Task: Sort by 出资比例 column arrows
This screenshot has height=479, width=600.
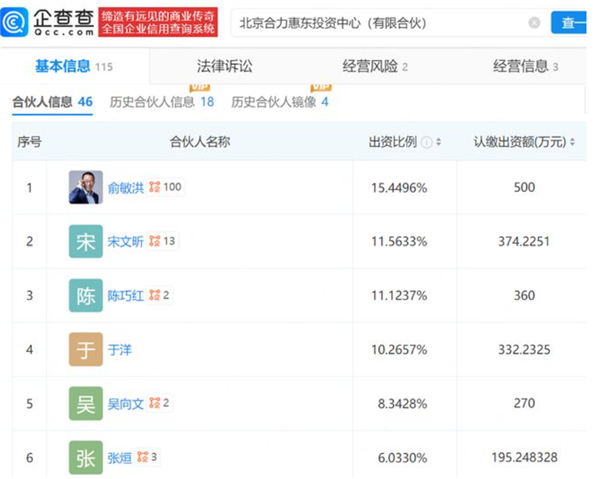Action: pos(439,142)
